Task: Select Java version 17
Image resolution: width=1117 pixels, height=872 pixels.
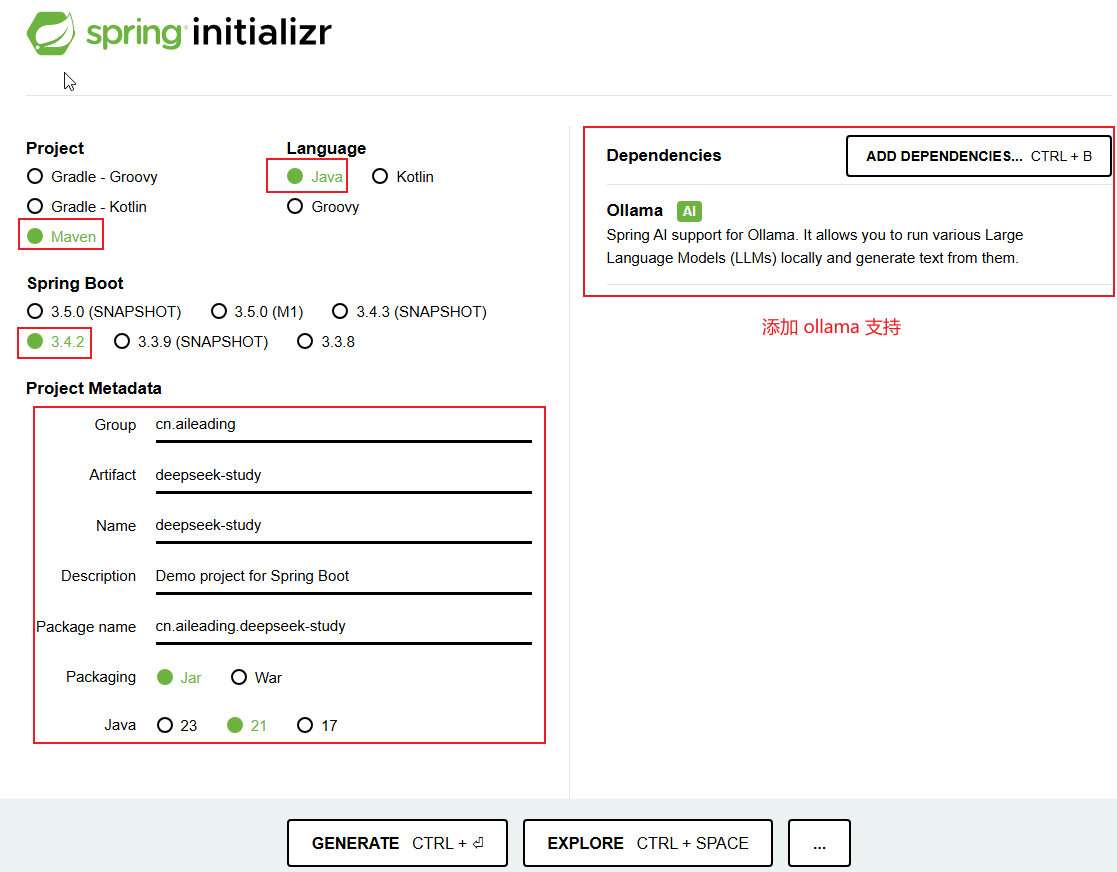Action: tap(317, 725)
